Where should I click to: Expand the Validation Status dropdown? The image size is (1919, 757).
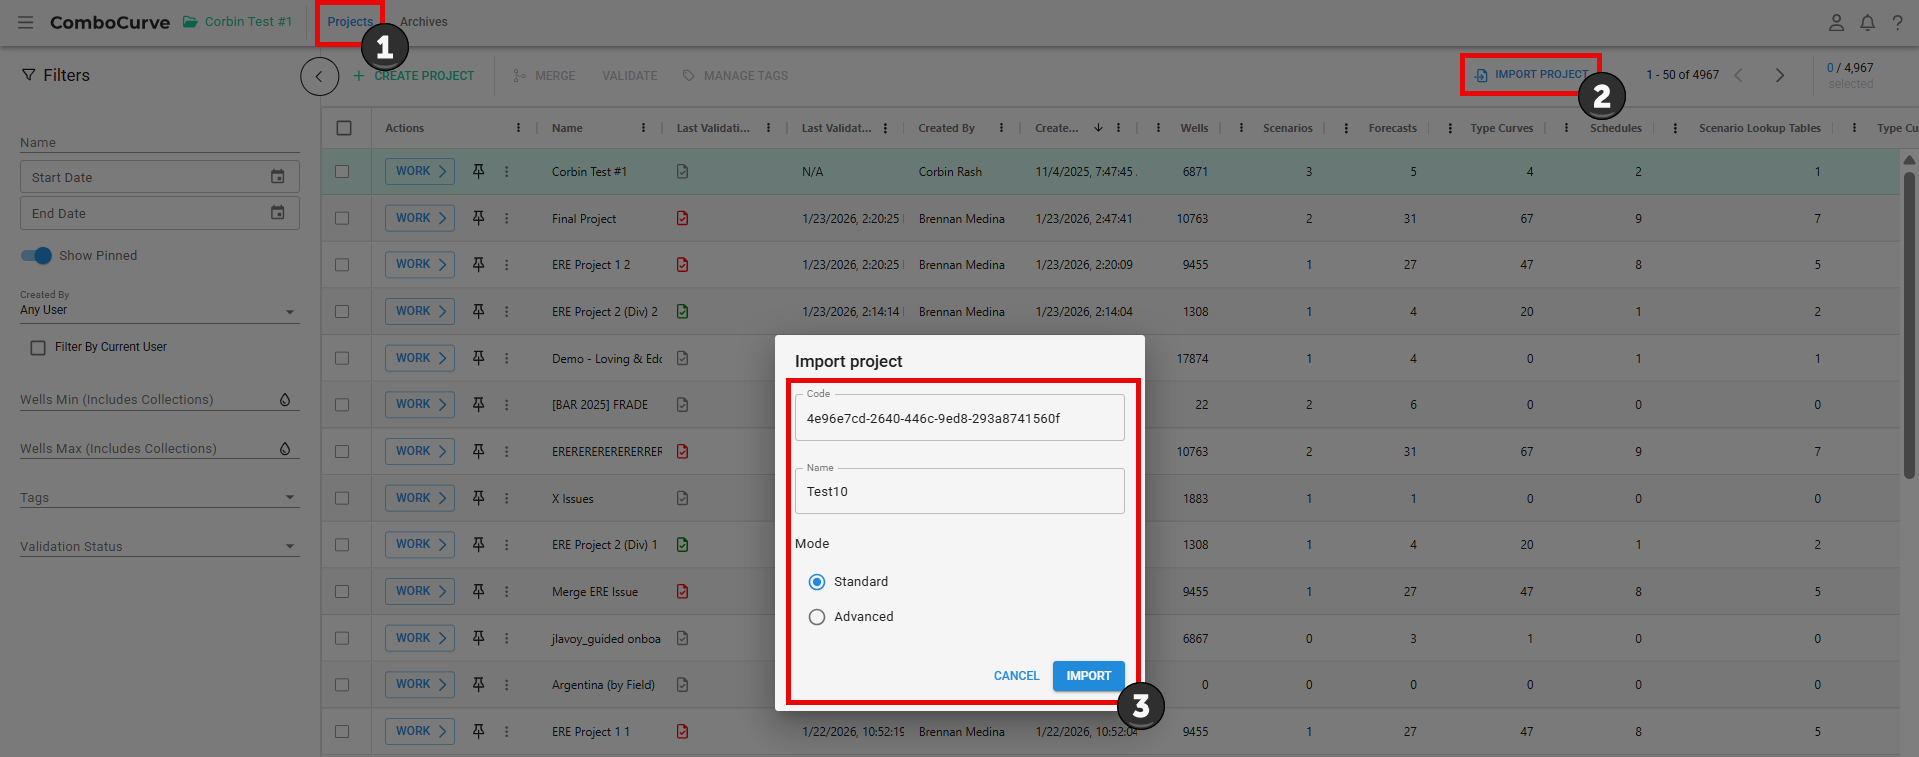(289, 547)
